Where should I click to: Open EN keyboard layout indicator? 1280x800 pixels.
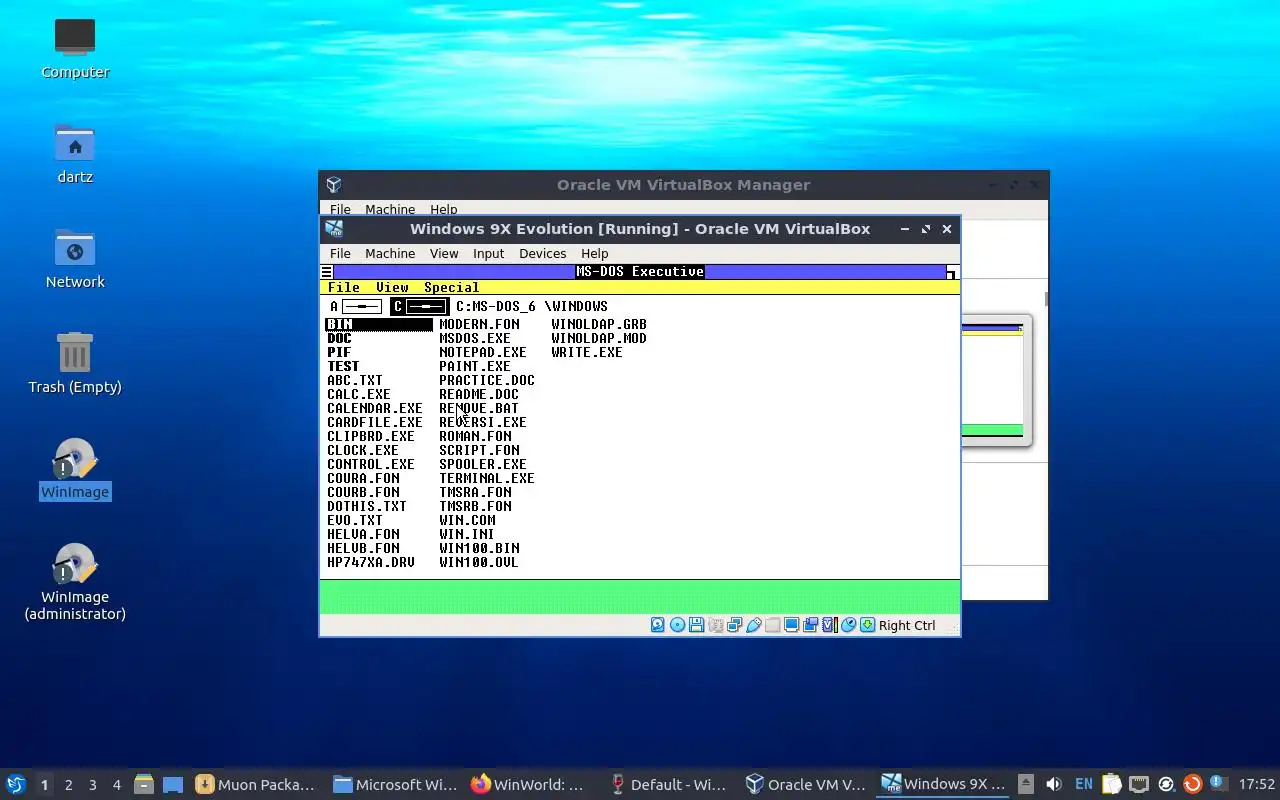[1084, 784]
